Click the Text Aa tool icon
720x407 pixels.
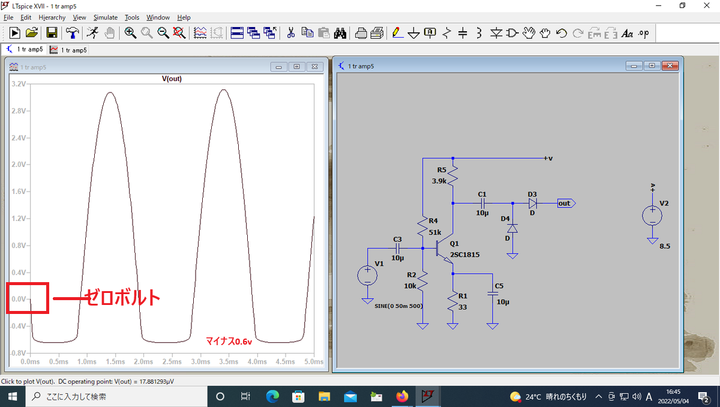(x=627, y=33)
